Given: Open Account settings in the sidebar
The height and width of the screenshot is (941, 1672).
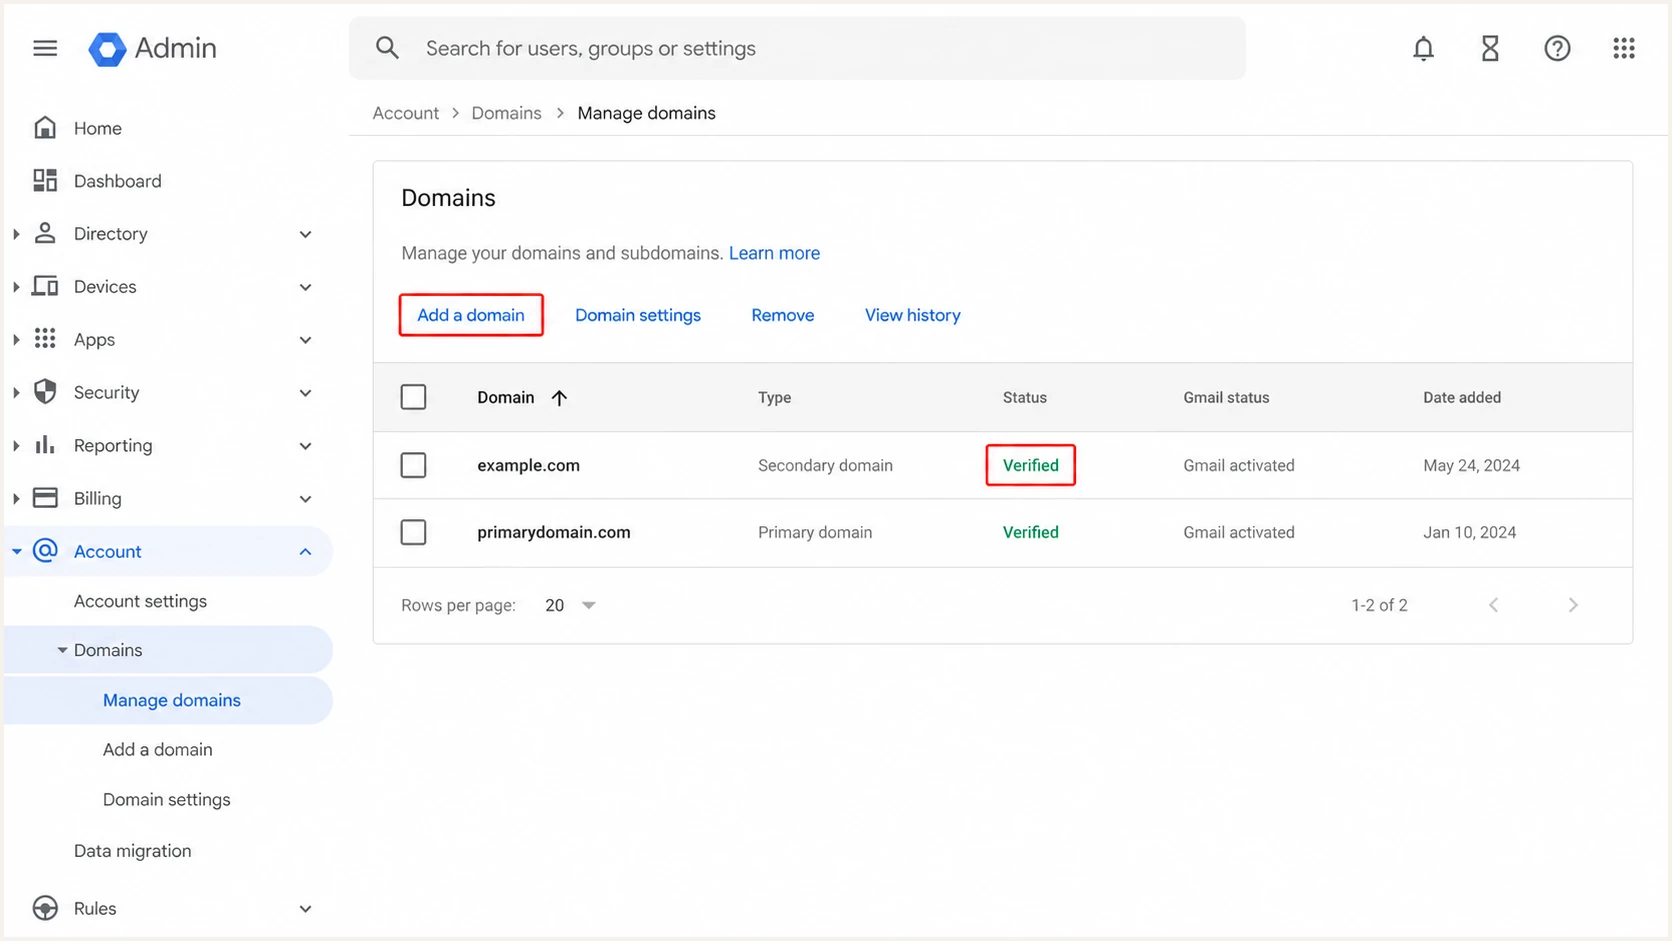Looking at the screenshot, I should 140,601.
